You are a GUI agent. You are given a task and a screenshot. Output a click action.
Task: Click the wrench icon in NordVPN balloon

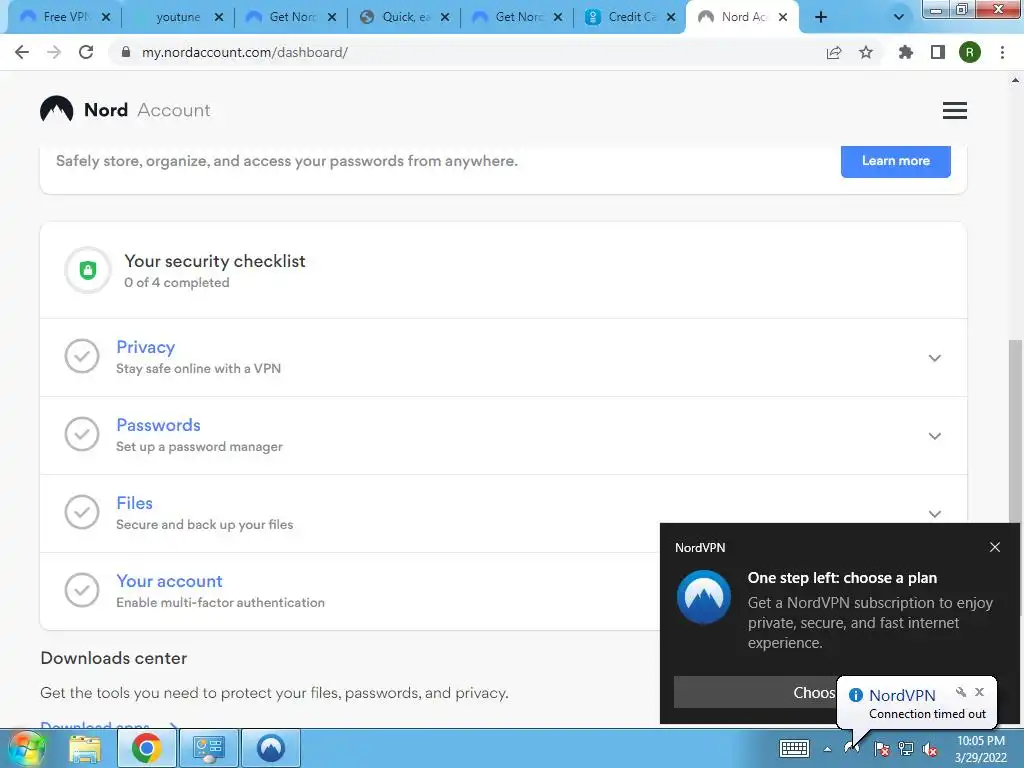point(961,692)
